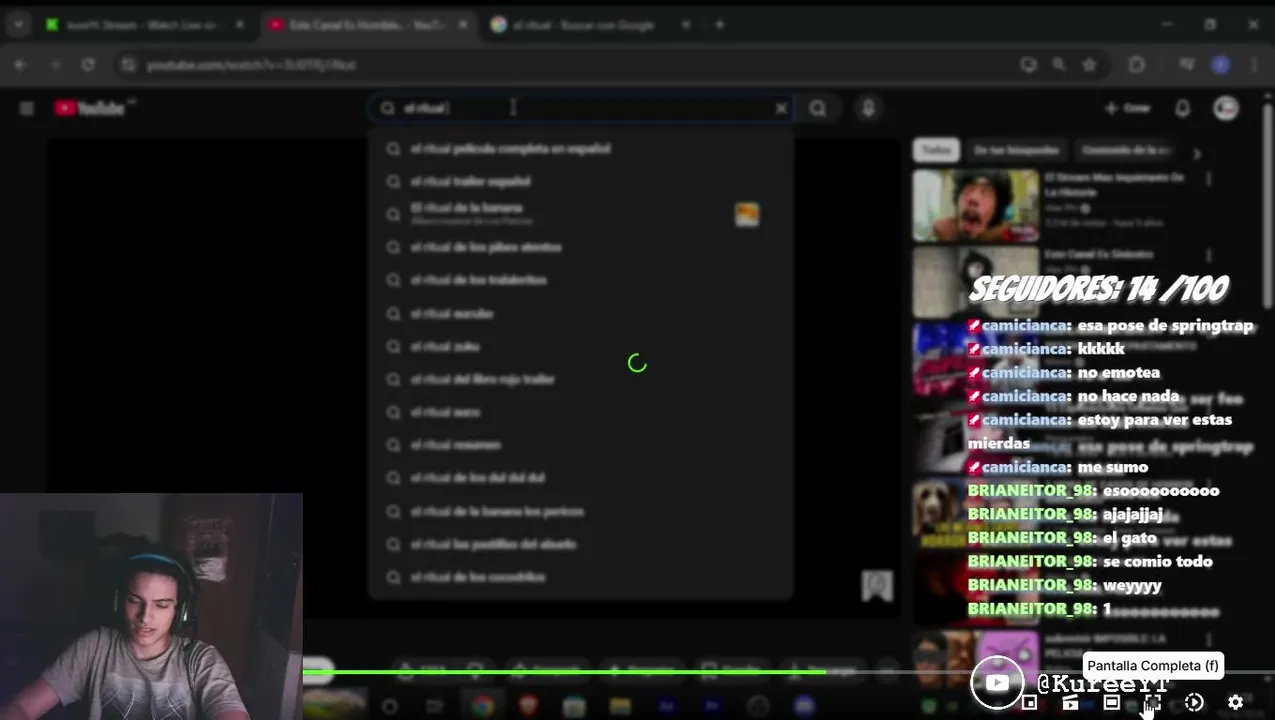The image size is (1275, 720).
Task: Open YouTube notifications bell
Action: (1182, 108)
